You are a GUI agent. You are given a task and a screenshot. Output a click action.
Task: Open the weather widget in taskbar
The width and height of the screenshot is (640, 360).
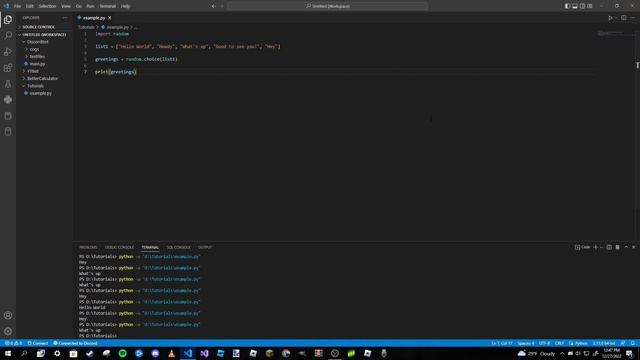536,353
